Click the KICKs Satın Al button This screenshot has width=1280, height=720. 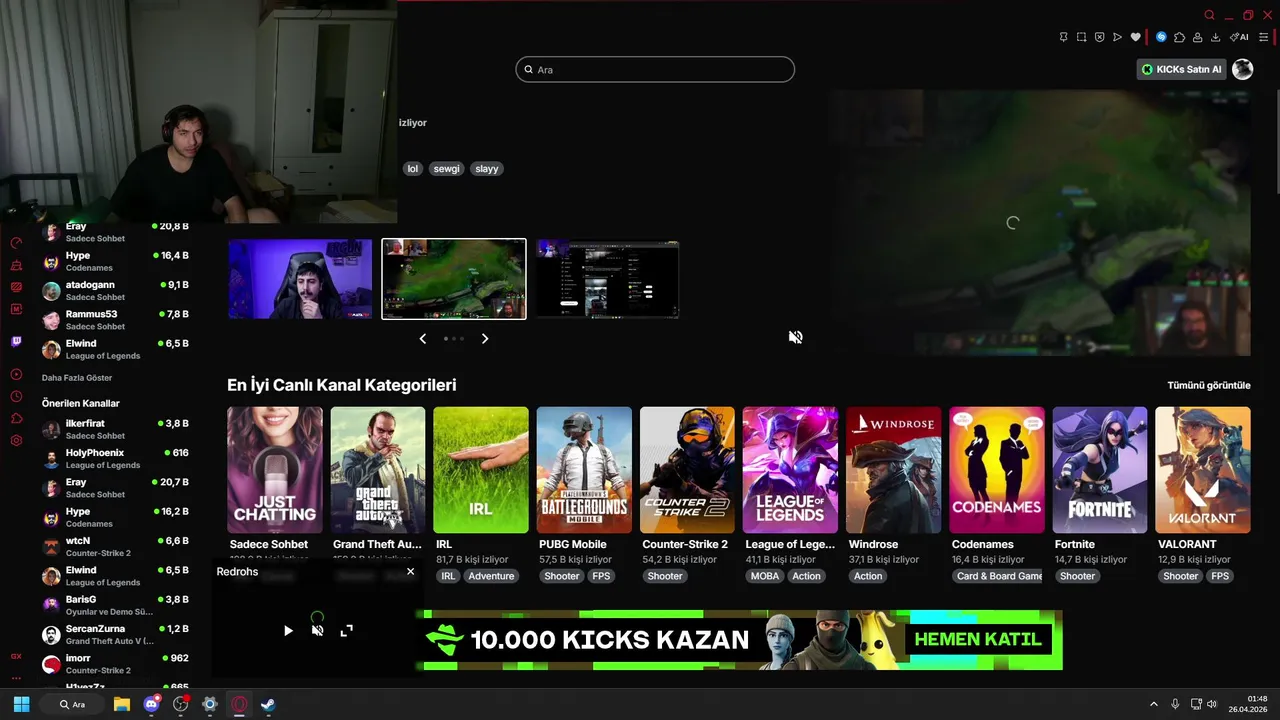[x=1181, y=69]
